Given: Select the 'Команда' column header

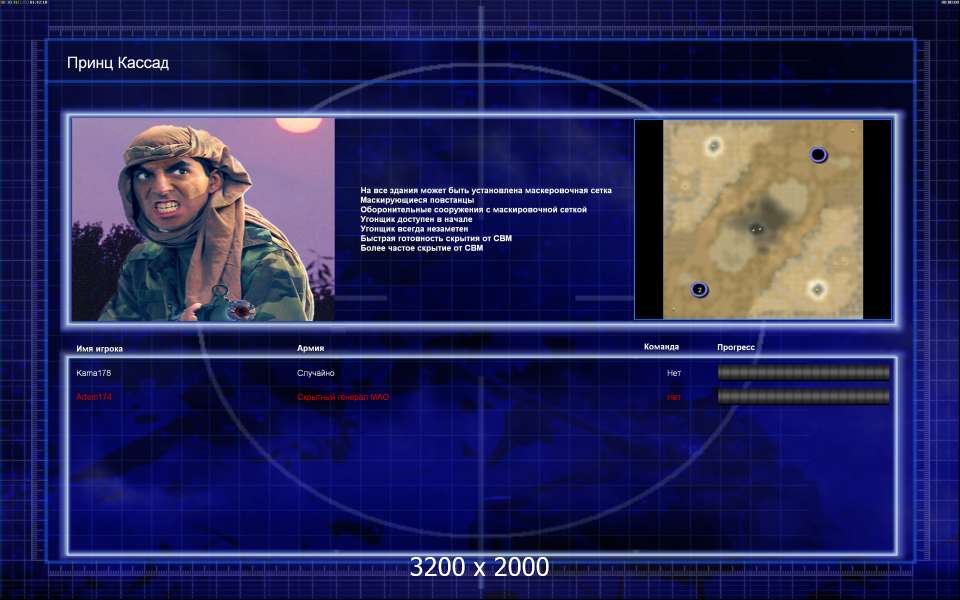Looking at the screenshot, I should click(661, 347).
